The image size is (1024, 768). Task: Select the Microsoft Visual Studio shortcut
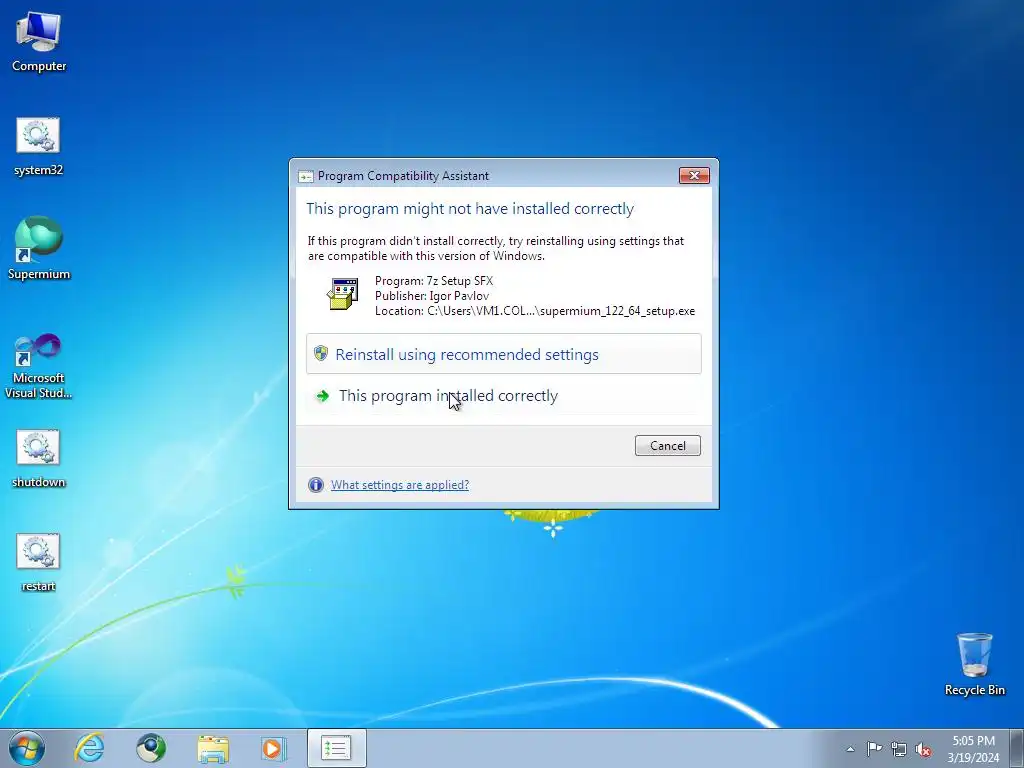point(39,366)
